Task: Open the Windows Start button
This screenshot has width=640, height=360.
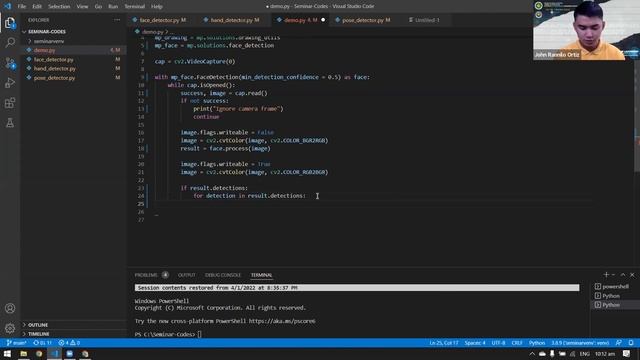Action: (x=7, y=353)
